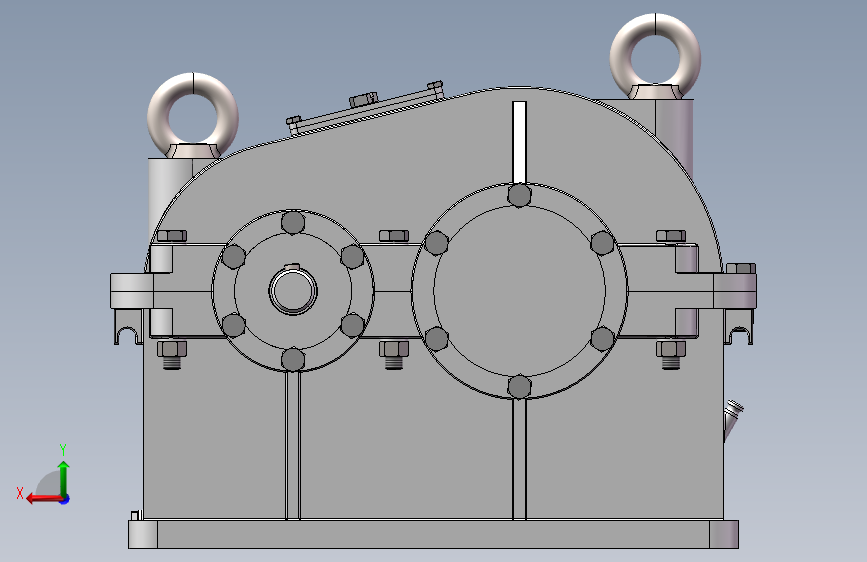867x562 pixels.
Task: Select the vertical rib below the small bearing cover
Action: [293, 446]
